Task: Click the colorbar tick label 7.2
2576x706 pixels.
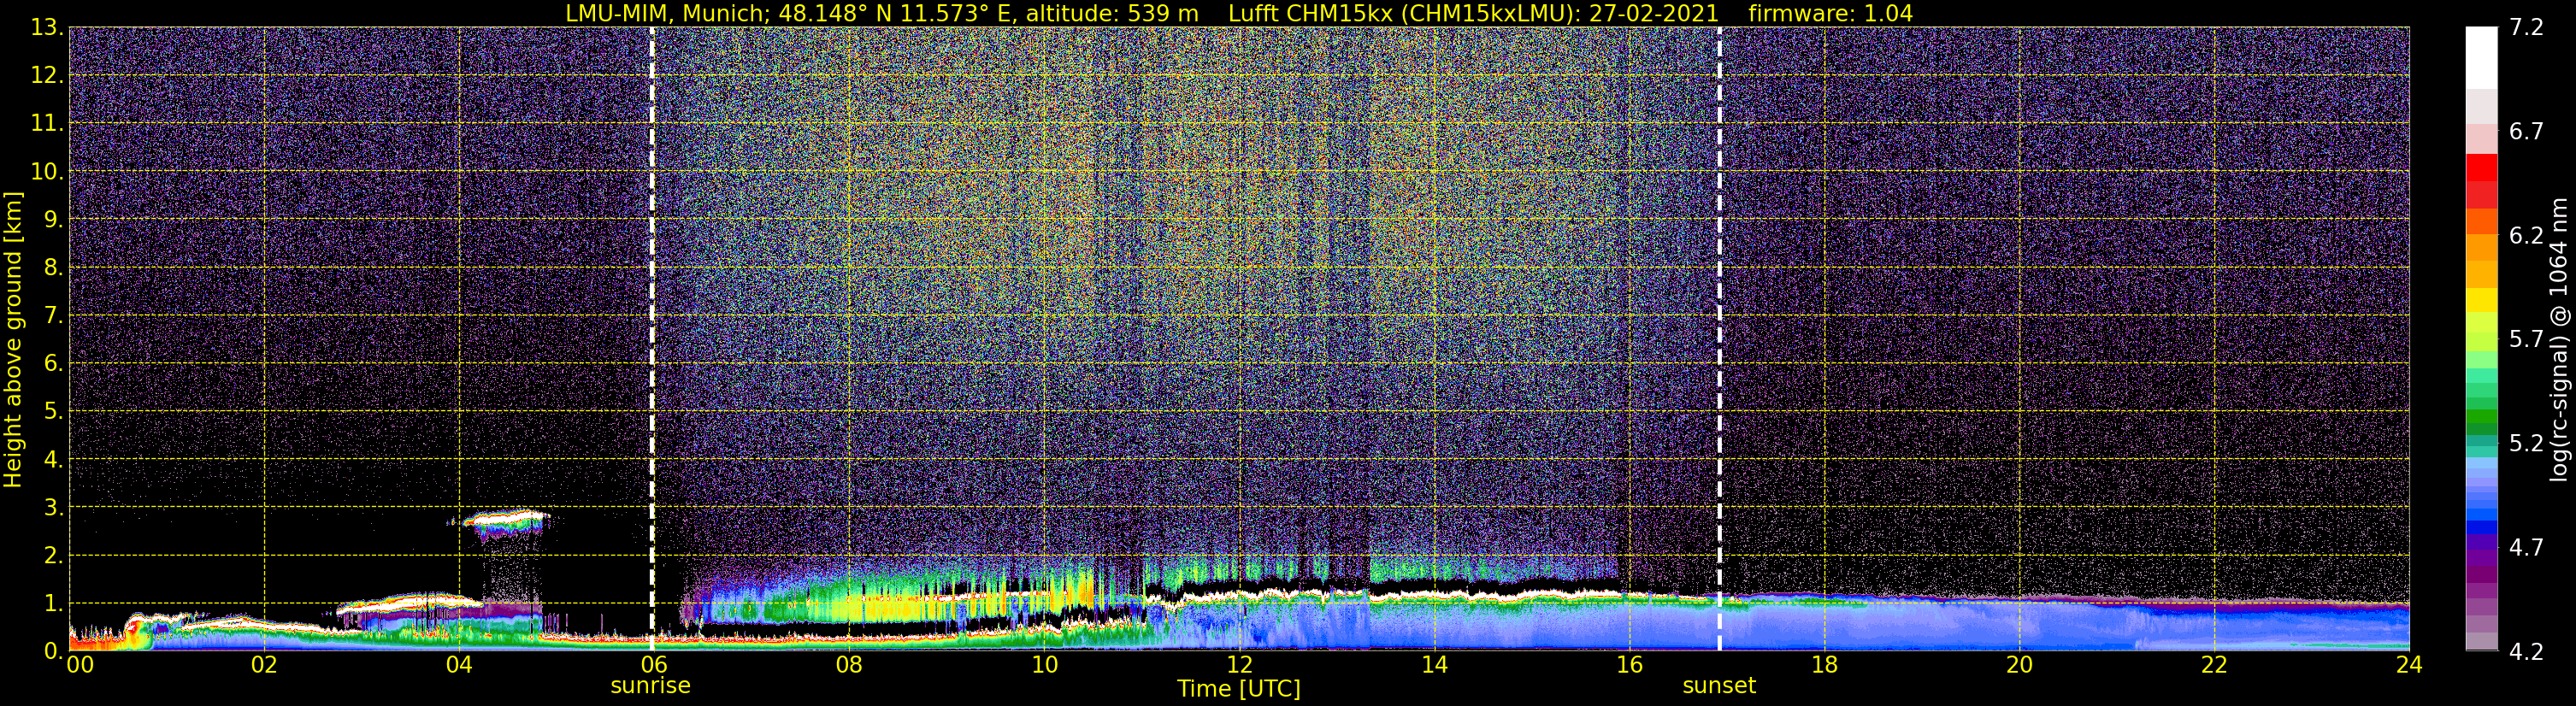Action: (2526, 28)
